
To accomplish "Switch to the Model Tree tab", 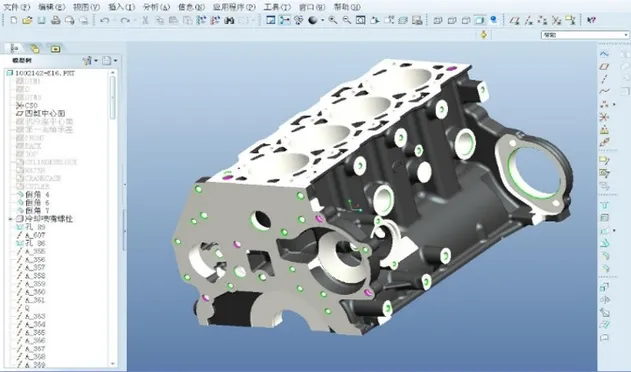I will [x=15, y=49].
